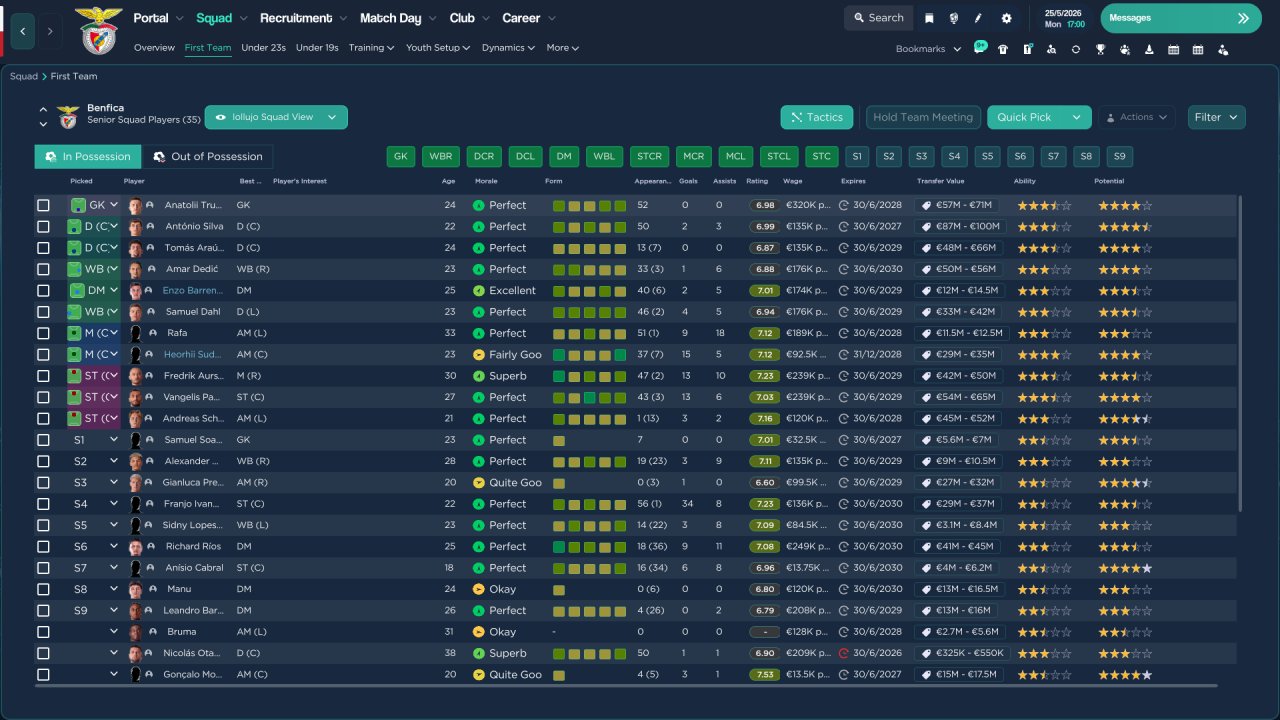The width and height of the screenshot is (1280, 720).
Task: Select the checkbox next to Rafa
Action: click(x=43, y=333)
